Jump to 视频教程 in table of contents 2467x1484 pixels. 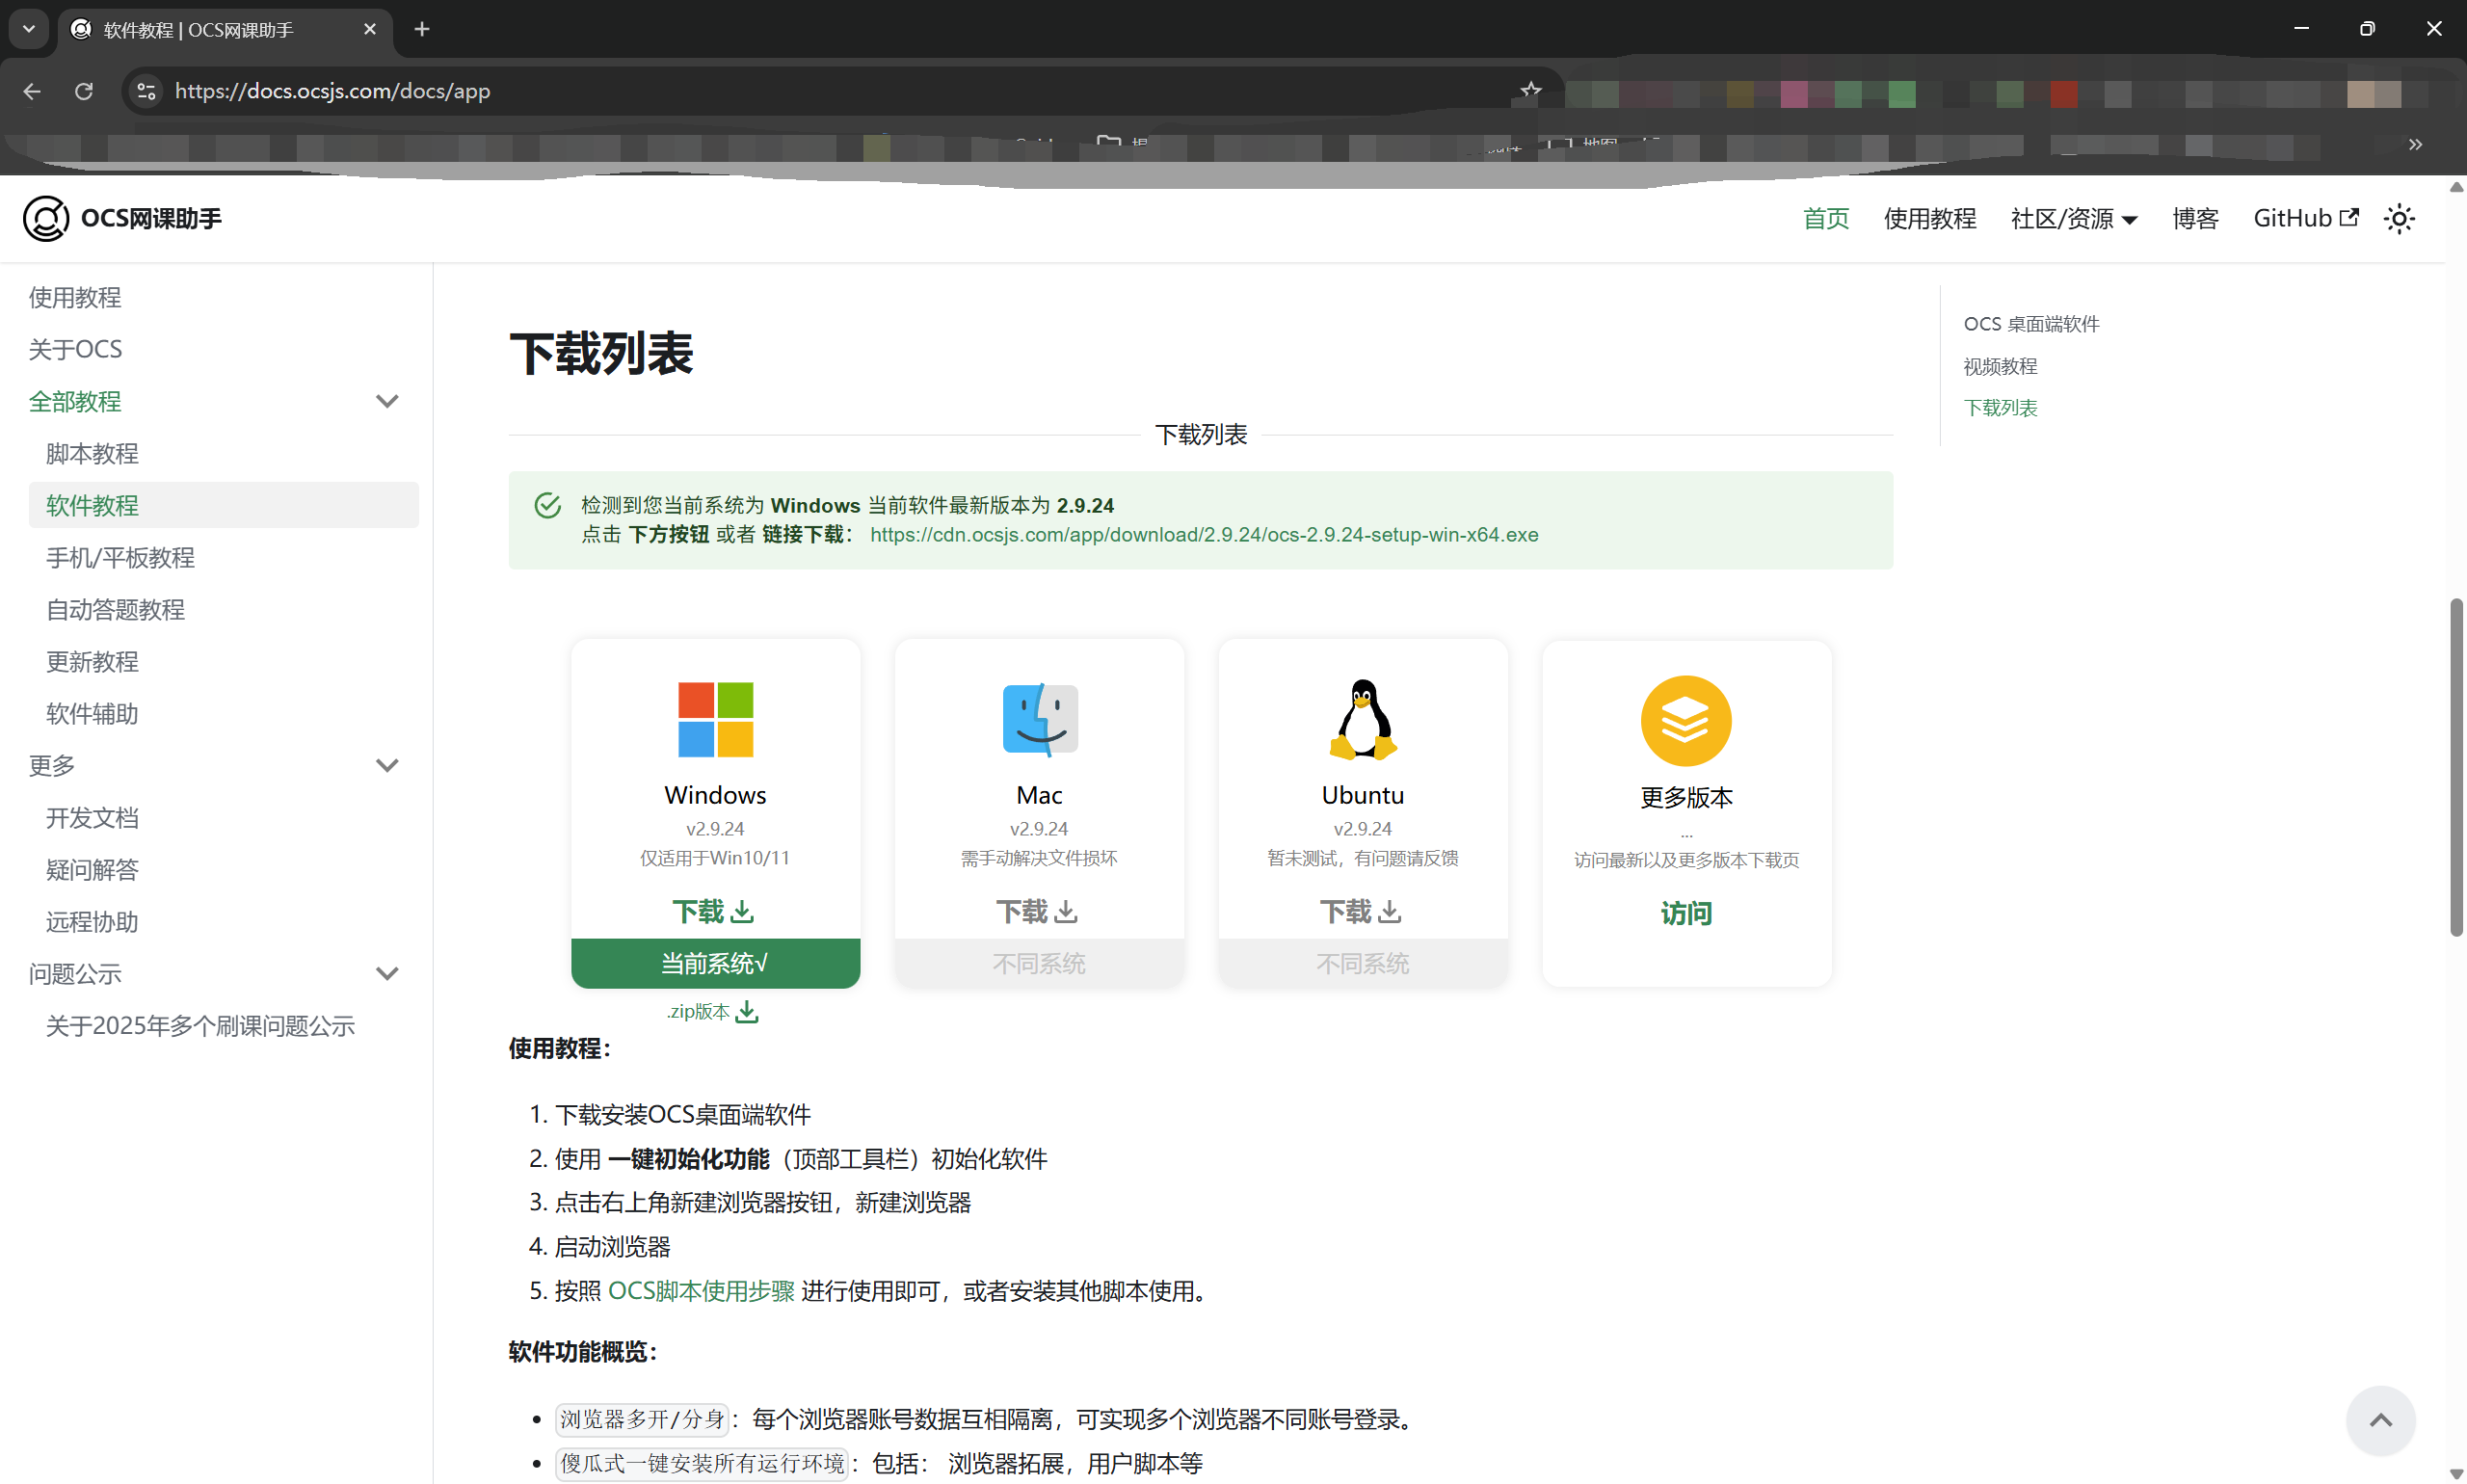(x=2000, y=366)
